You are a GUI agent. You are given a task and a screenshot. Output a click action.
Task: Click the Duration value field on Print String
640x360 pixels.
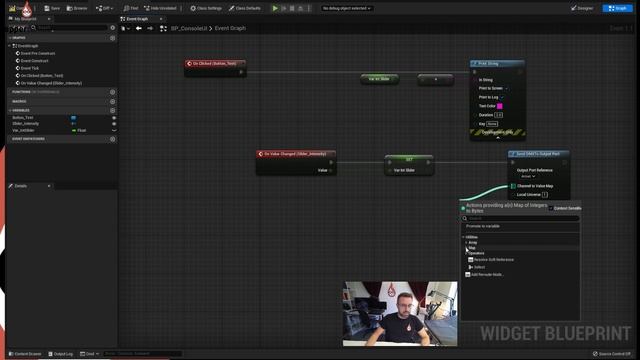498,115
